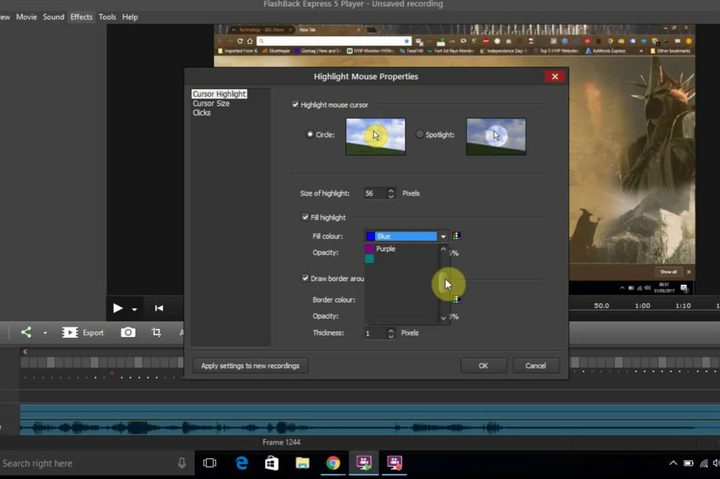Toggle the Fill highlight checkbox

[x=305, y=217]
